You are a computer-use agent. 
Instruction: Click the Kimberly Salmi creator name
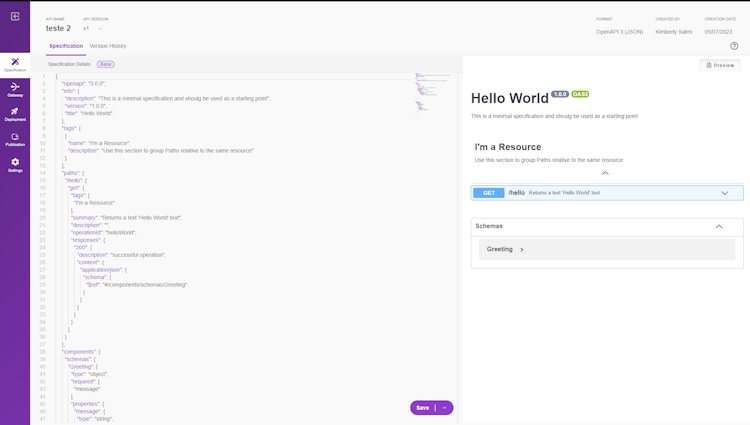coord(673,32)
